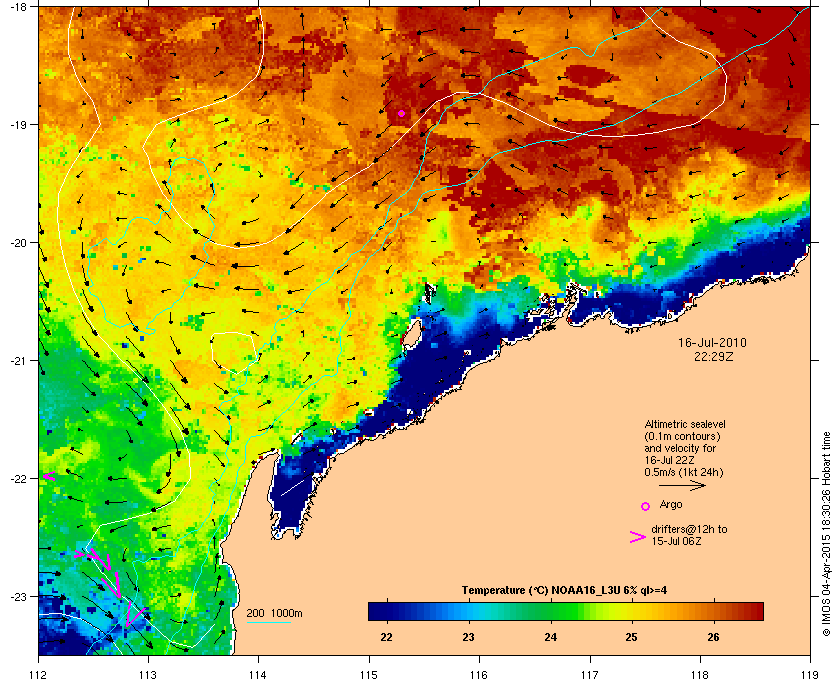Click the colorbar tick label 24

point(551,637)
